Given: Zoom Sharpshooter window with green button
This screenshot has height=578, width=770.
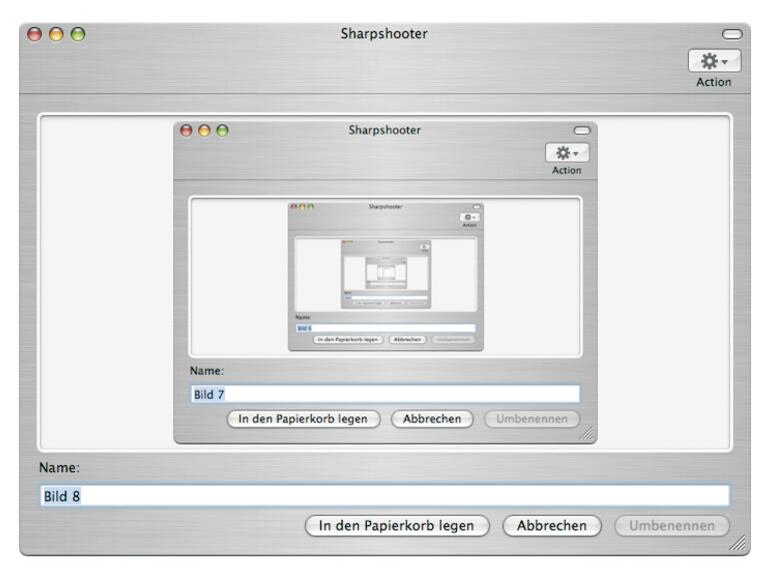Looking at the screenshot, I should (x=78, y=34).
